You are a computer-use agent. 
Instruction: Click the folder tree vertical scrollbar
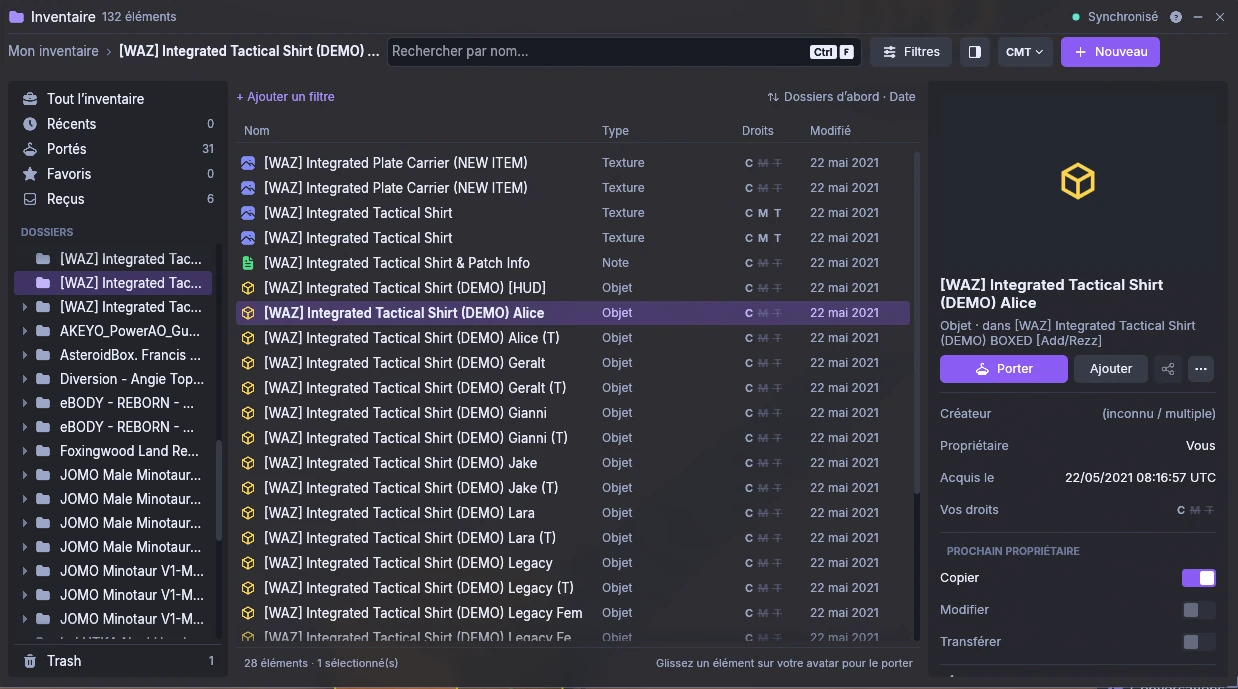(219, 490)
